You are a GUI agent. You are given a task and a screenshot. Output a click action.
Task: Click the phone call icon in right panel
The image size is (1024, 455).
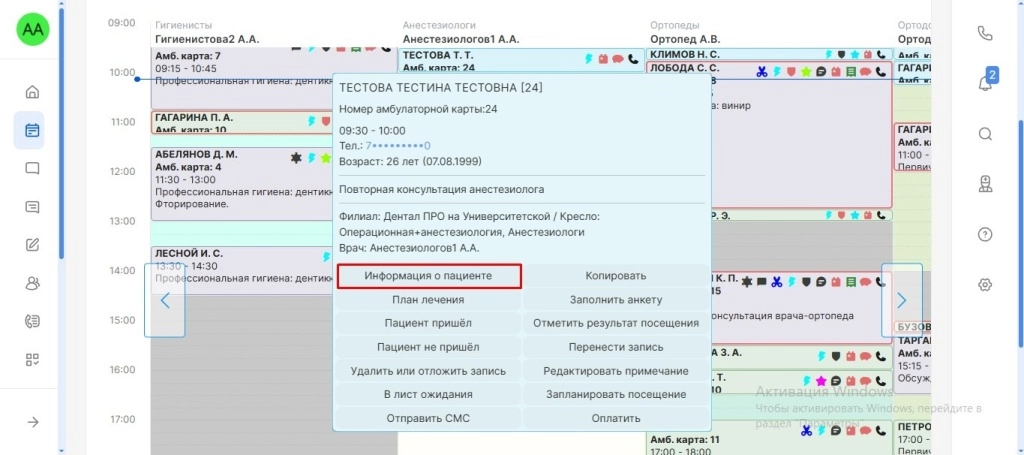tap(985, 33)
